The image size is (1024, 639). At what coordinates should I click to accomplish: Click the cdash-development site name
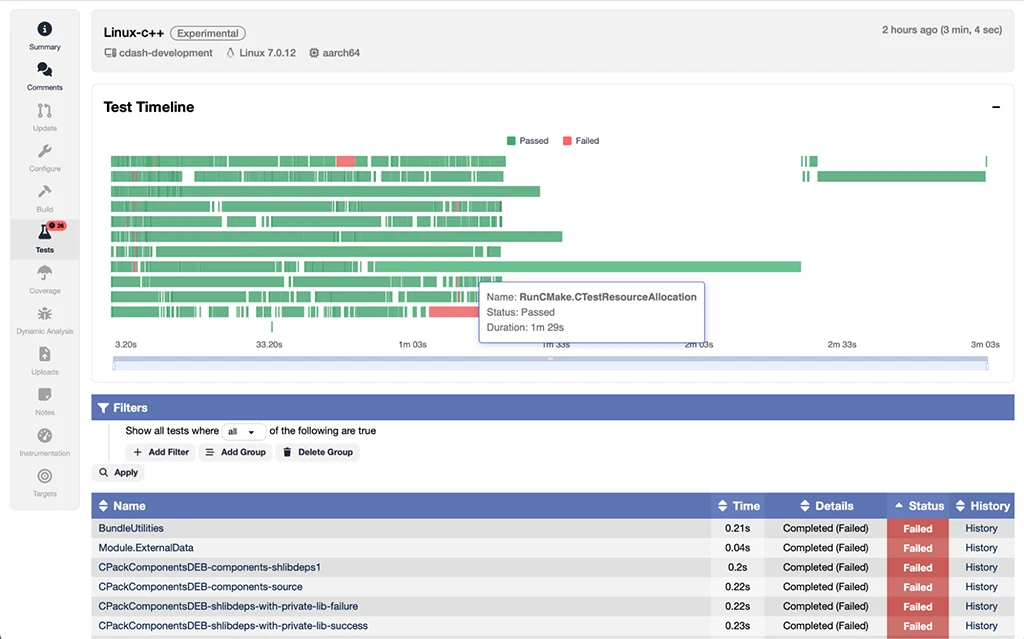click(165, 53)
